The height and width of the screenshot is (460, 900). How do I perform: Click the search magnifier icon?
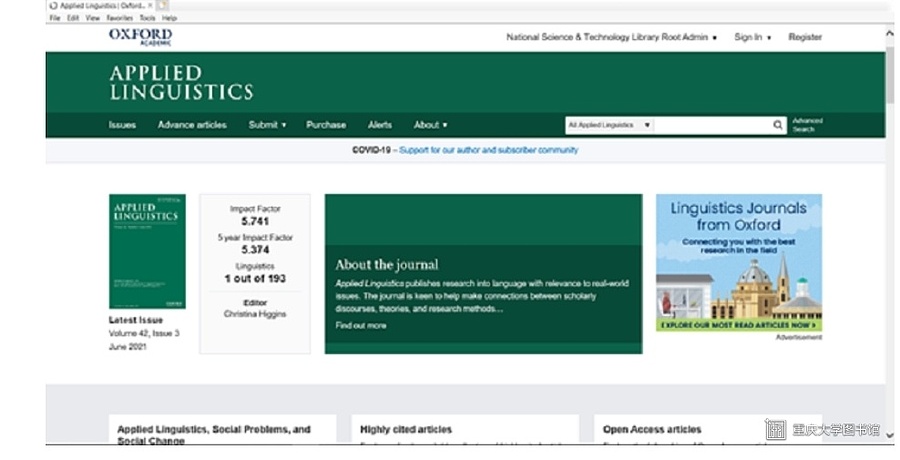point(777,125)
